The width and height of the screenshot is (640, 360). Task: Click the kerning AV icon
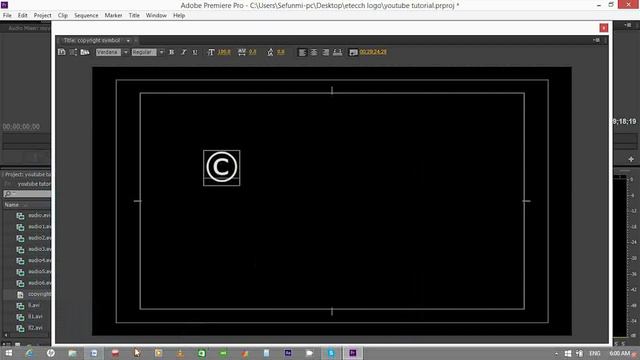pyautogui.click(x=242, y=52)
